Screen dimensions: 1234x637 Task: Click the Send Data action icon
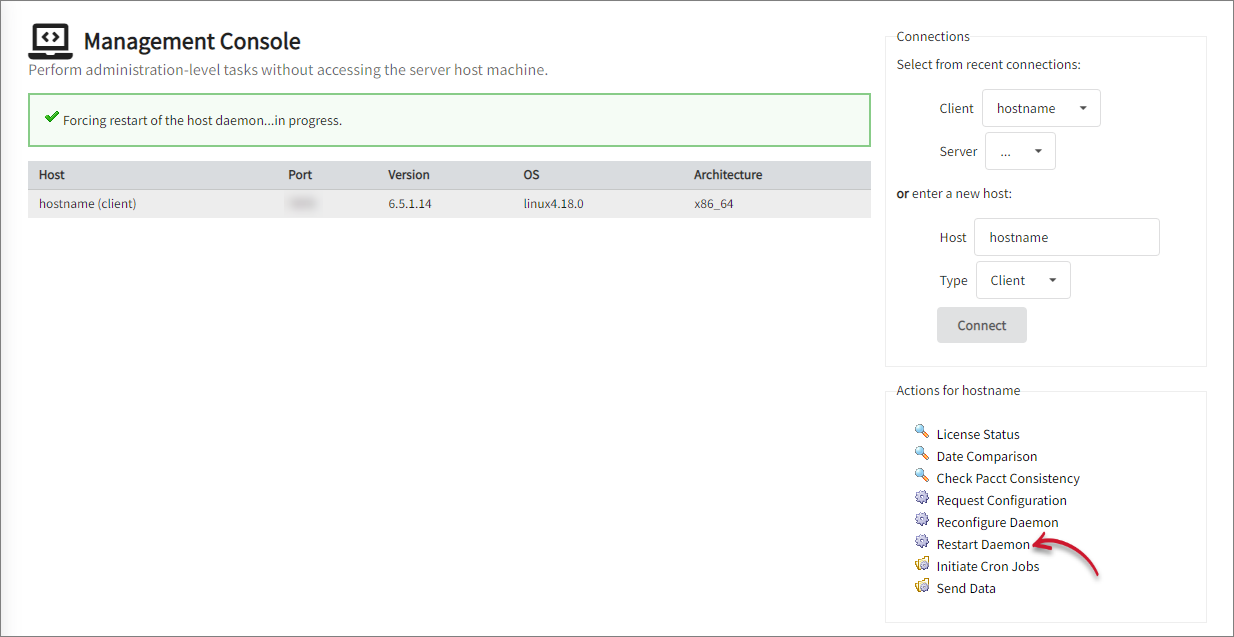click(922, 586)
